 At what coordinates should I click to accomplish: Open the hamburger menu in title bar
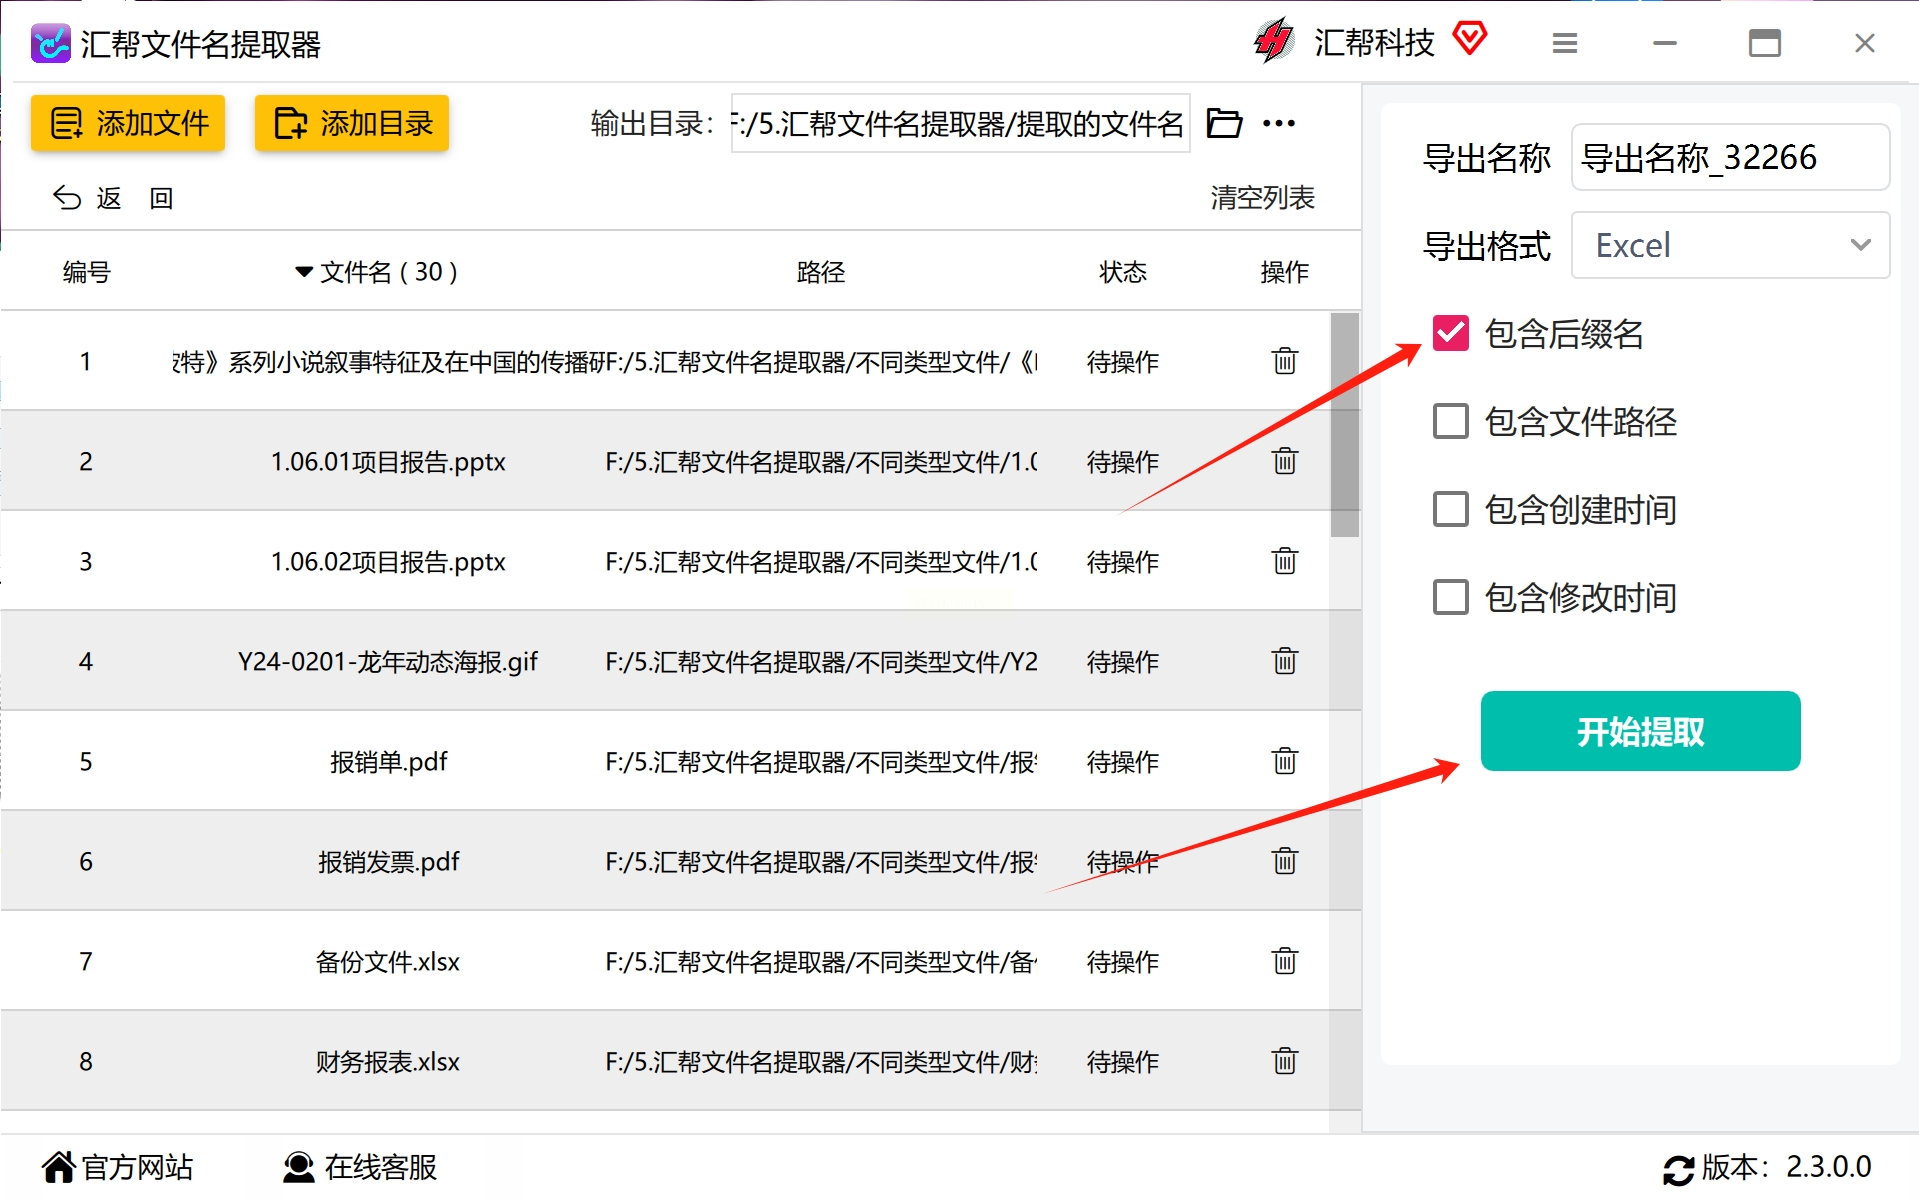[x=1565, y=43]
